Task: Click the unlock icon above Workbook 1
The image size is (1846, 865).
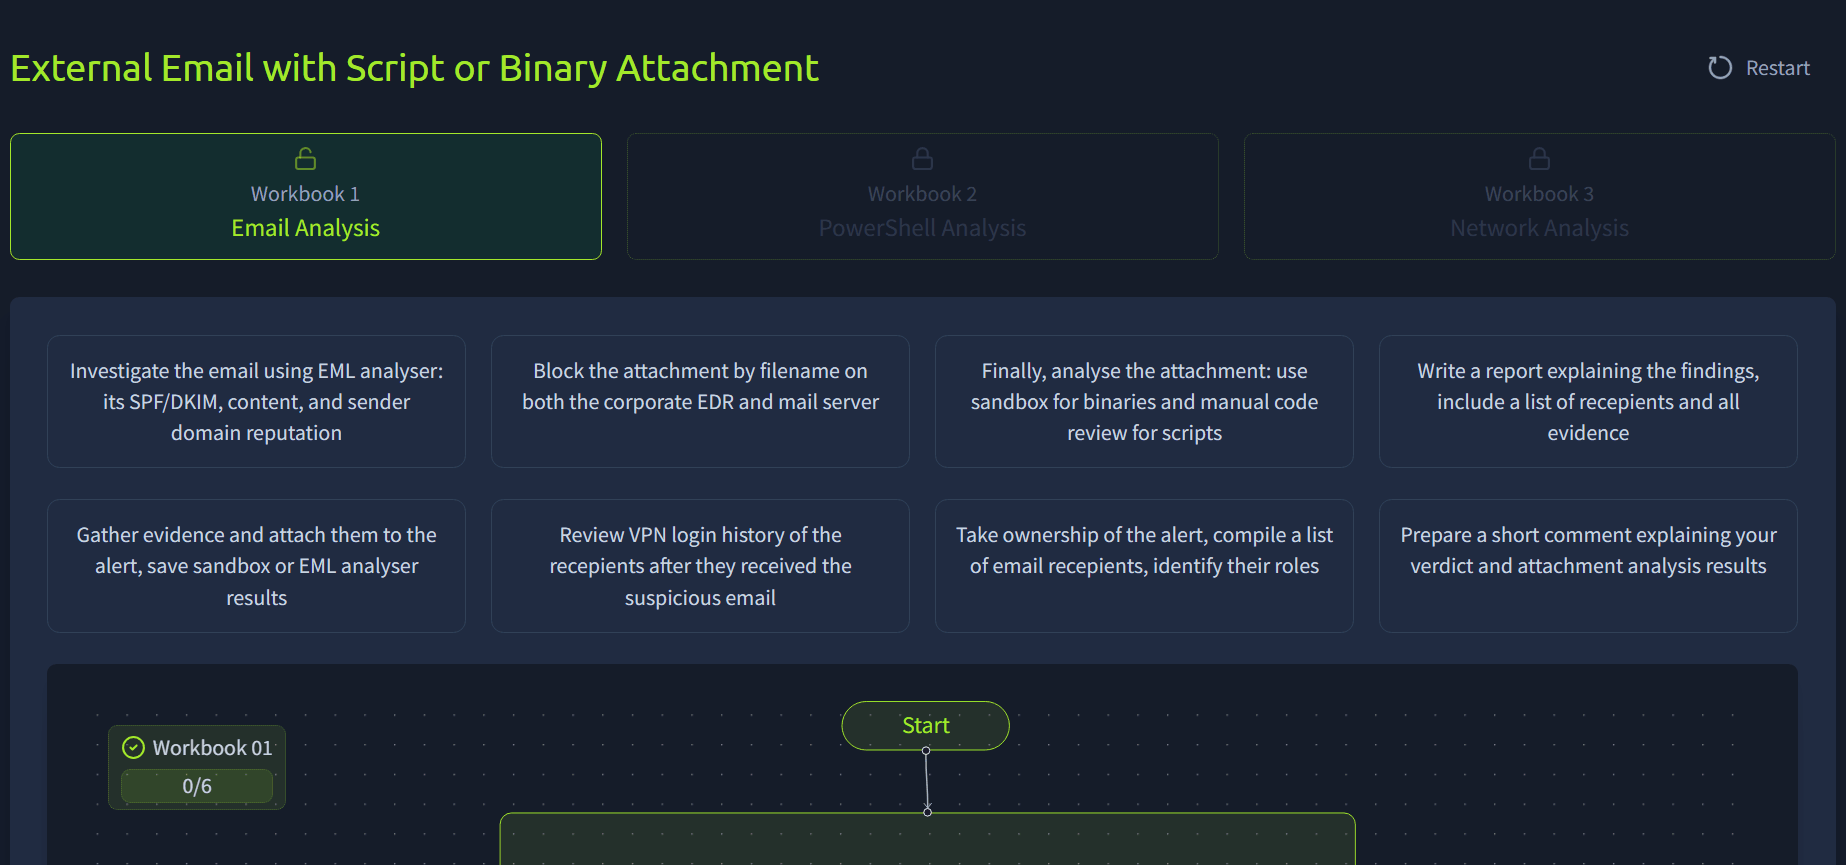Action: pos(305,159)
